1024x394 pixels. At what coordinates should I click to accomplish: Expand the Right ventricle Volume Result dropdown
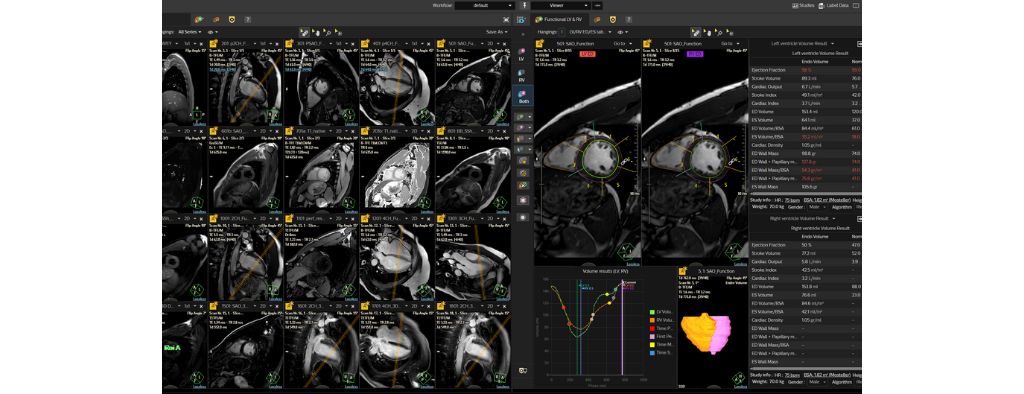[803, 218]
